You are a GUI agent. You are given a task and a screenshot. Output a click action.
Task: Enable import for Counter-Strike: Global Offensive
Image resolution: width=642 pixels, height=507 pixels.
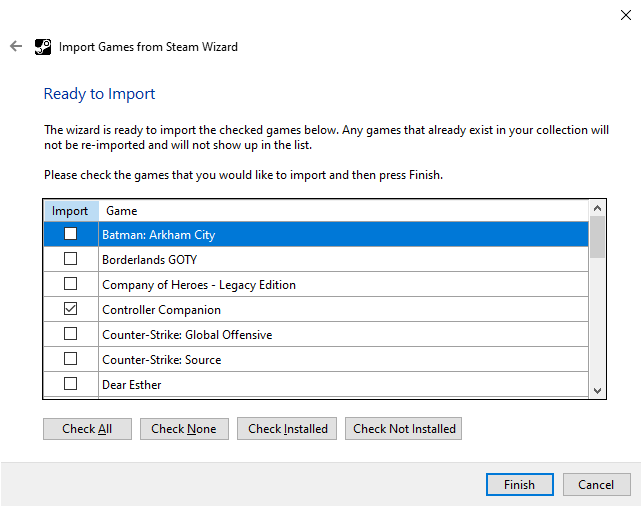70,334
